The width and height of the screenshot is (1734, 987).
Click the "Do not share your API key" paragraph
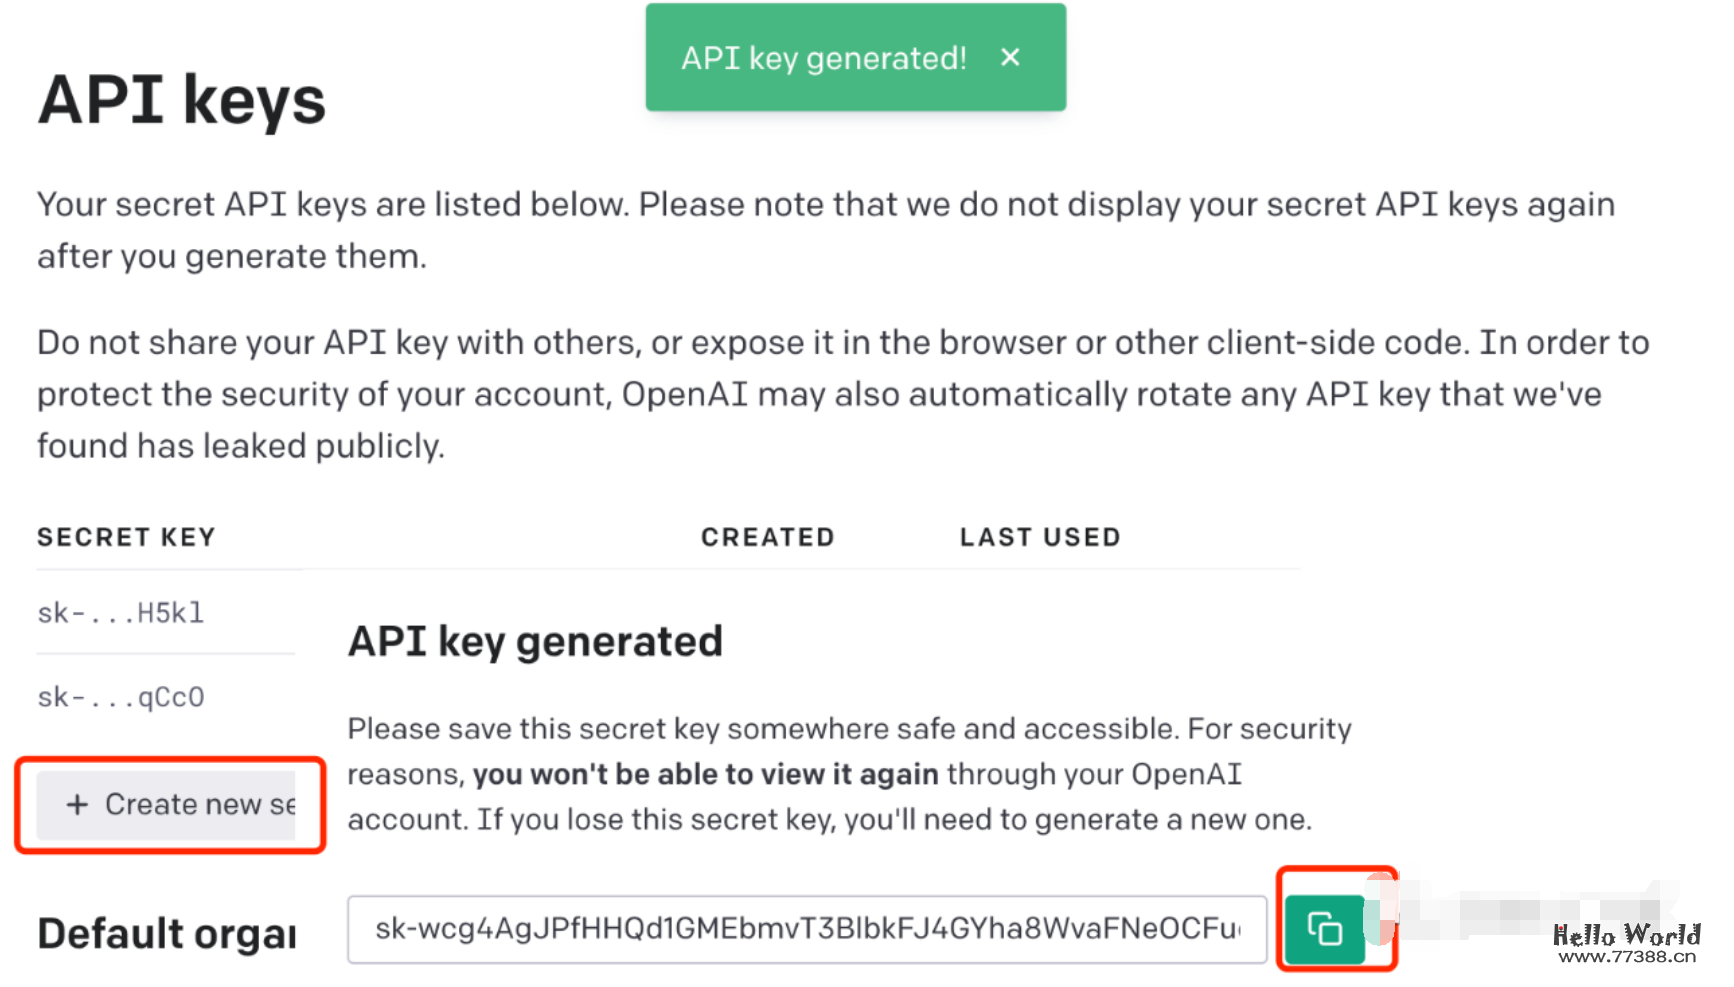pos(842,394)
